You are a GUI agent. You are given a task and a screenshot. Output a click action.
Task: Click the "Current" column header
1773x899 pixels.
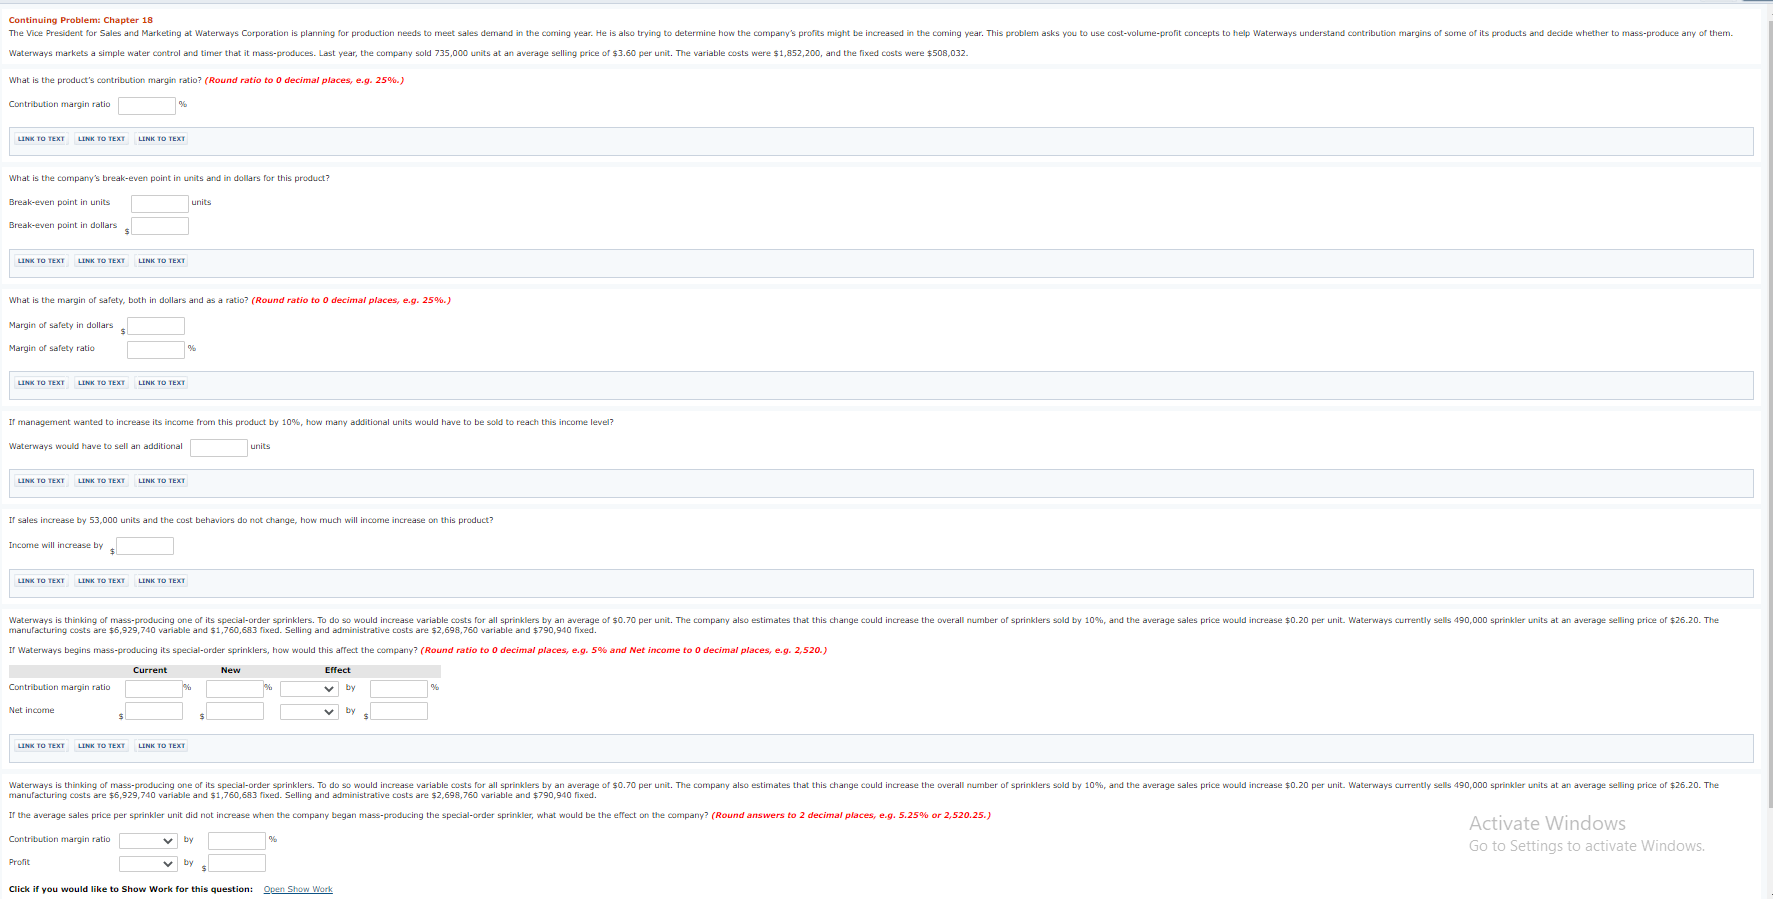click(x=150, y=671)
